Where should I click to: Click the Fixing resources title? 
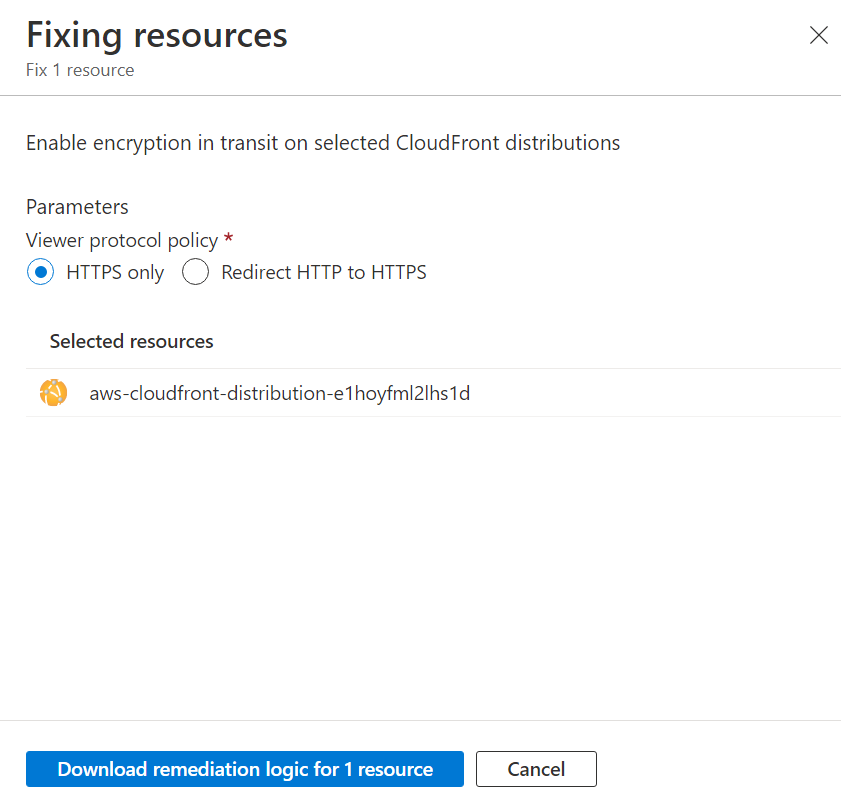[157, 35]
